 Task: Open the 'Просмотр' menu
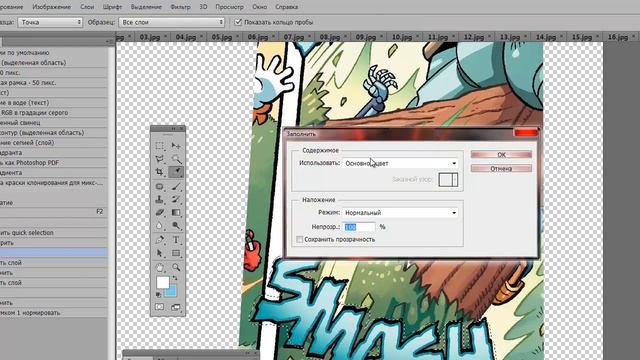tap(229, 7)
